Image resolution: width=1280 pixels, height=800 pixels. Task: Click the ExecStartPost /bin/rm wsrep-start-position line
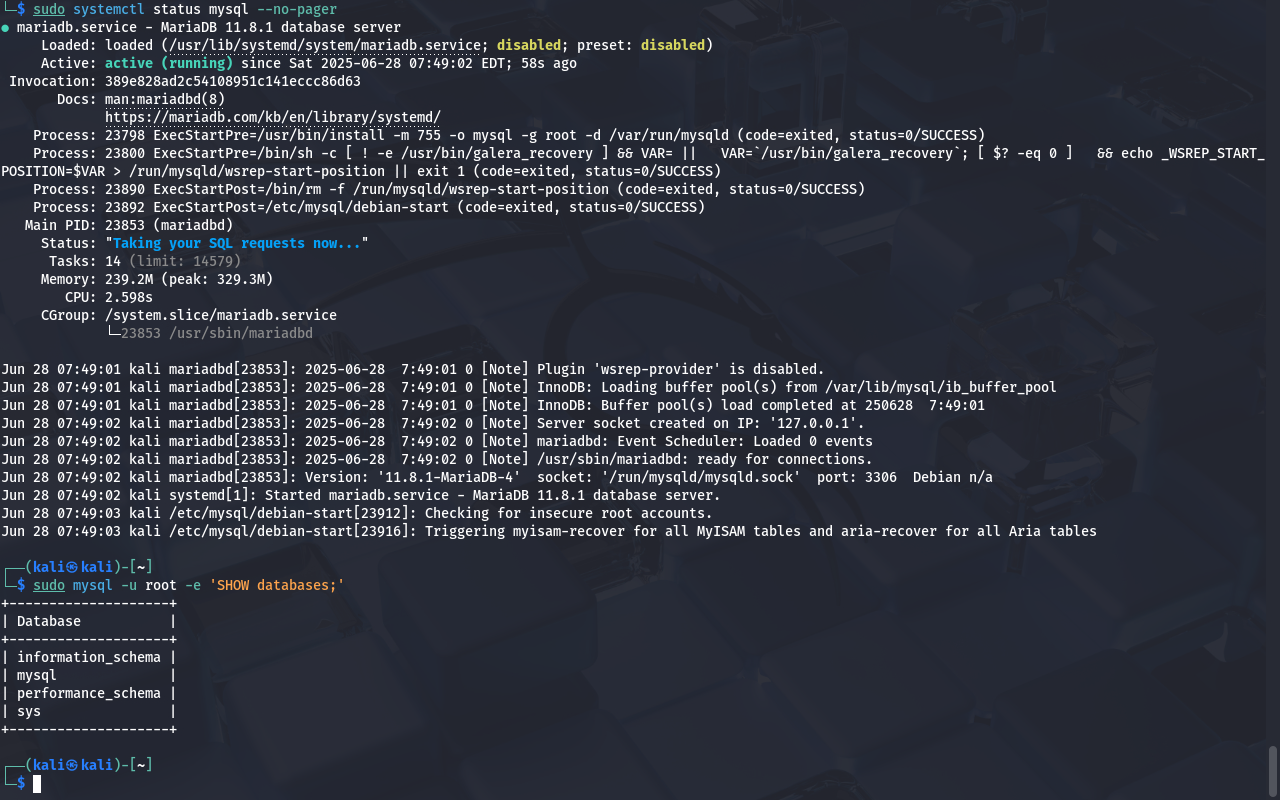[449, 189]
